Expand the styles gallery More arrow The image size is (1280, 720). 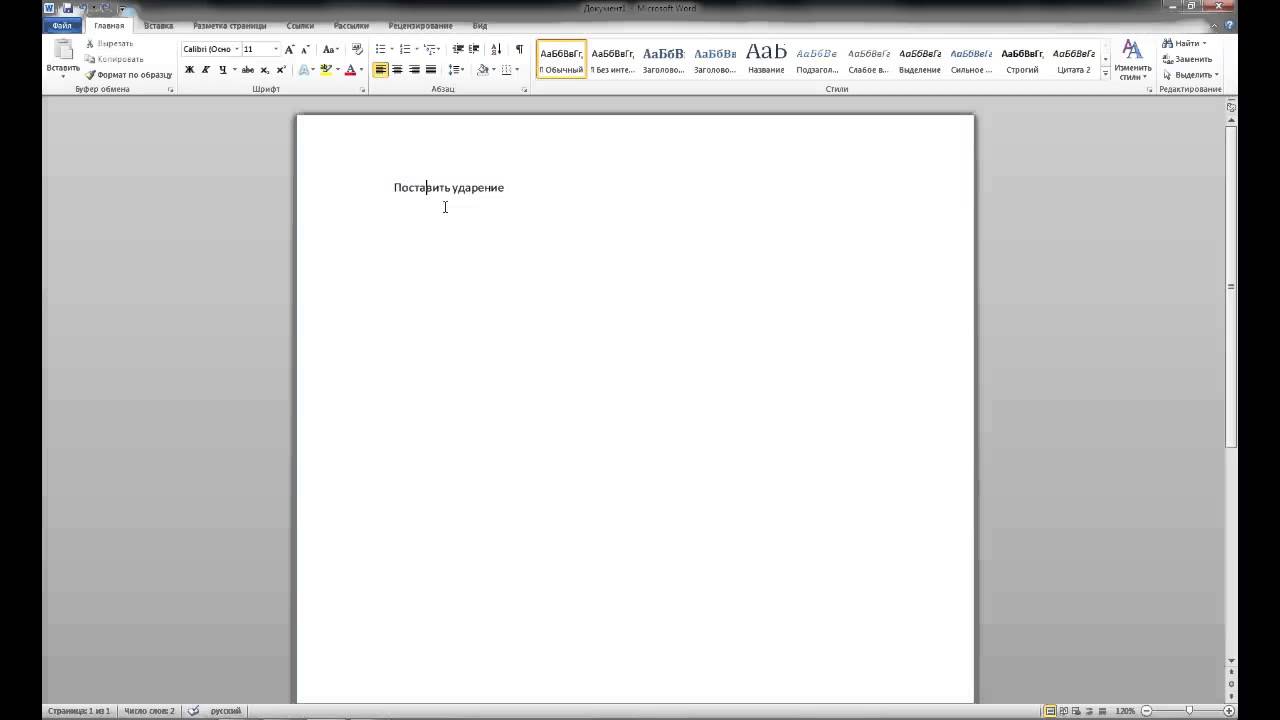[1105, 73]
